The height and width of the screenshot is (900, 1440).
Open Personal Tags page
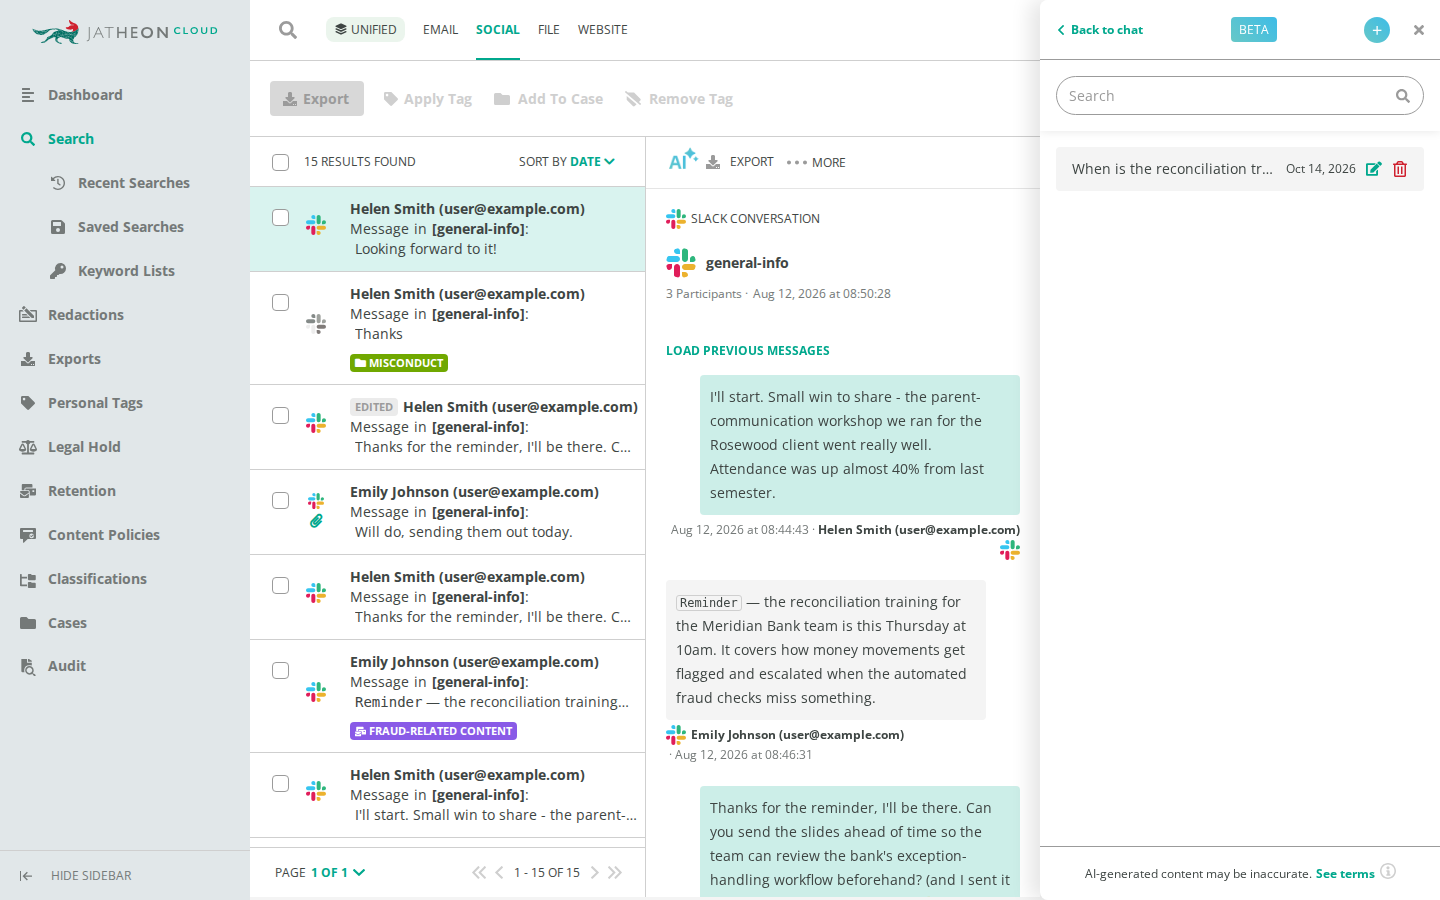point(95,403)
